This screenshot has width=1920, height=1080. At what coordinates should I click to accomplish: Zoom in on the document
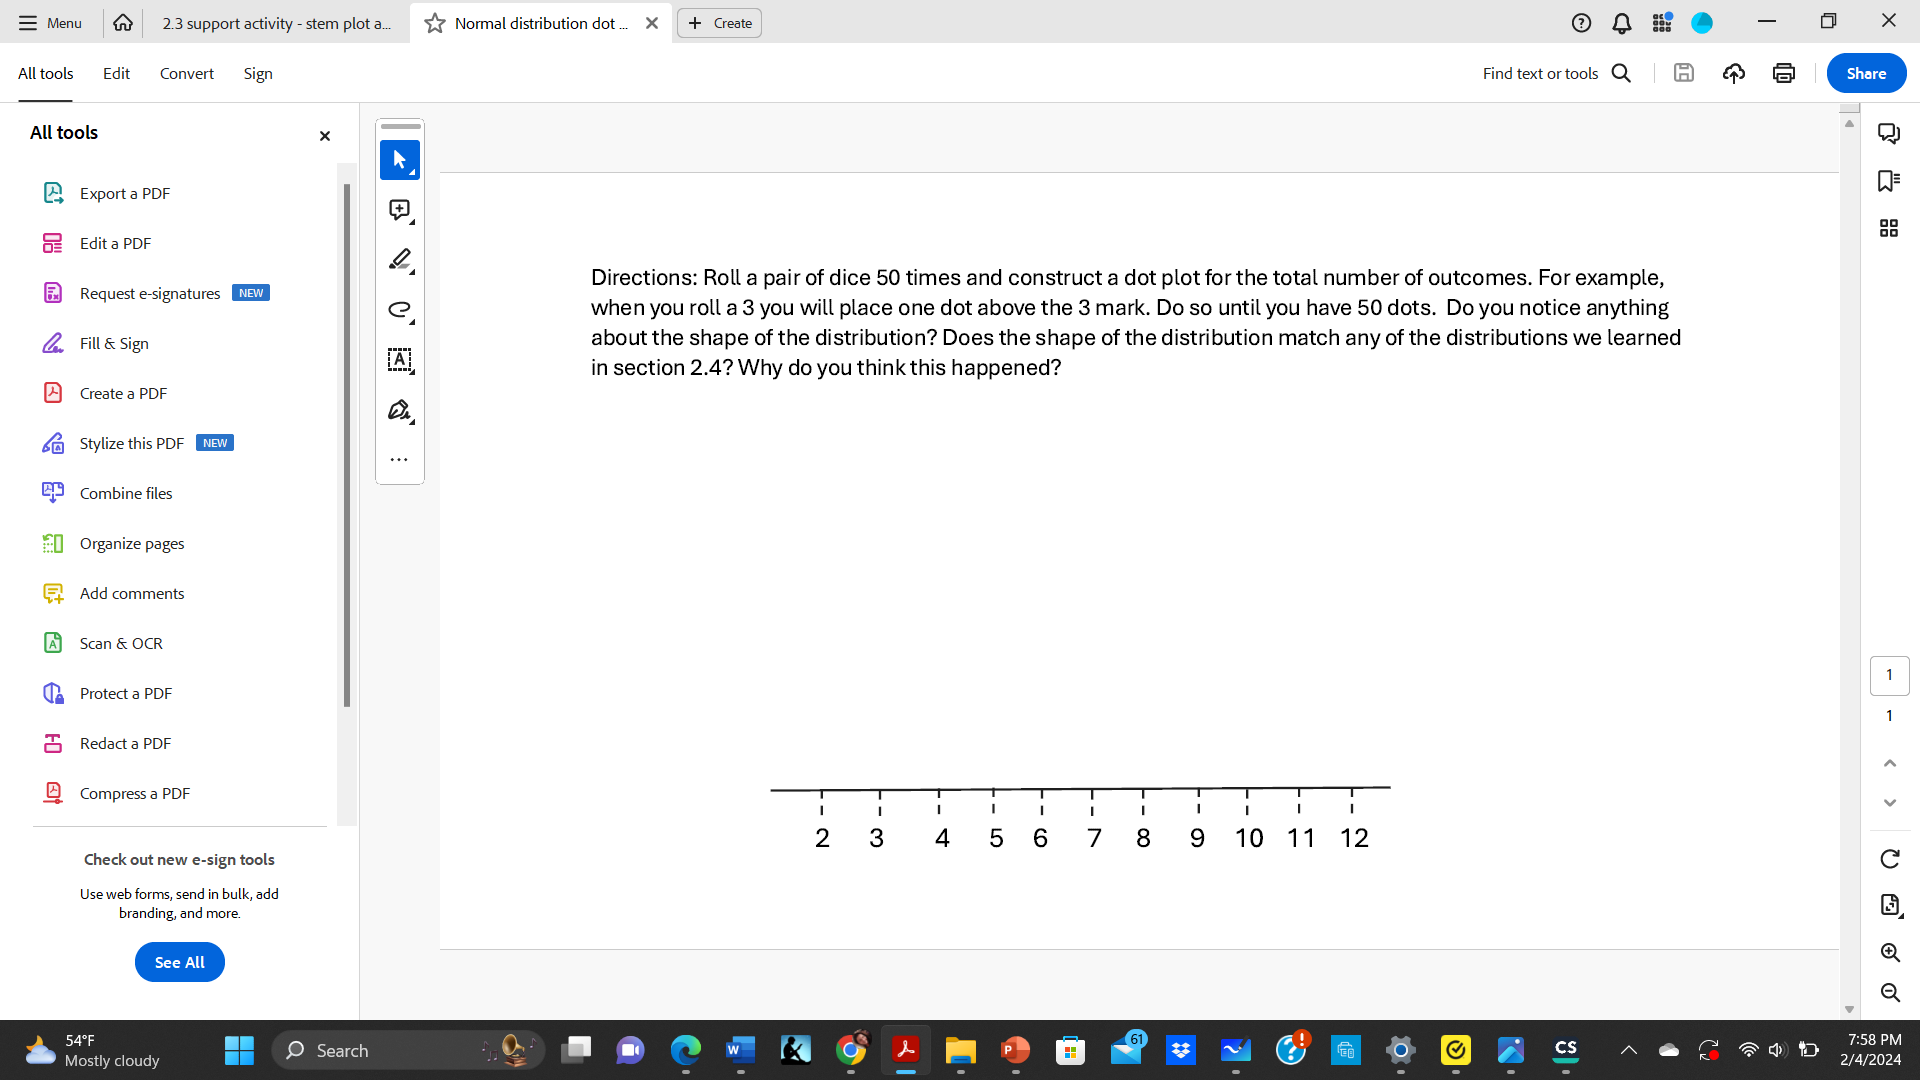(1890, 953)
